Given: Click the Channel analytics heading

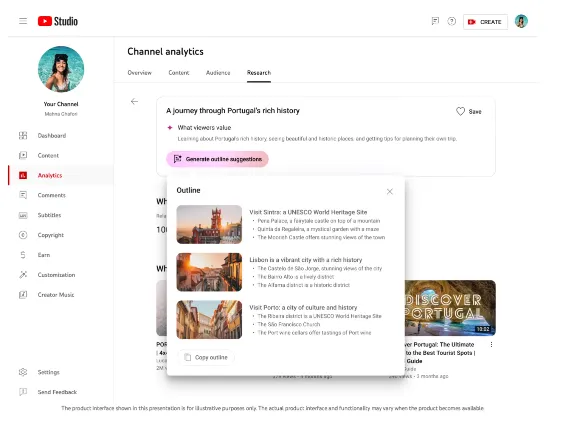Looking at the screenshot, I should (165, 52).
